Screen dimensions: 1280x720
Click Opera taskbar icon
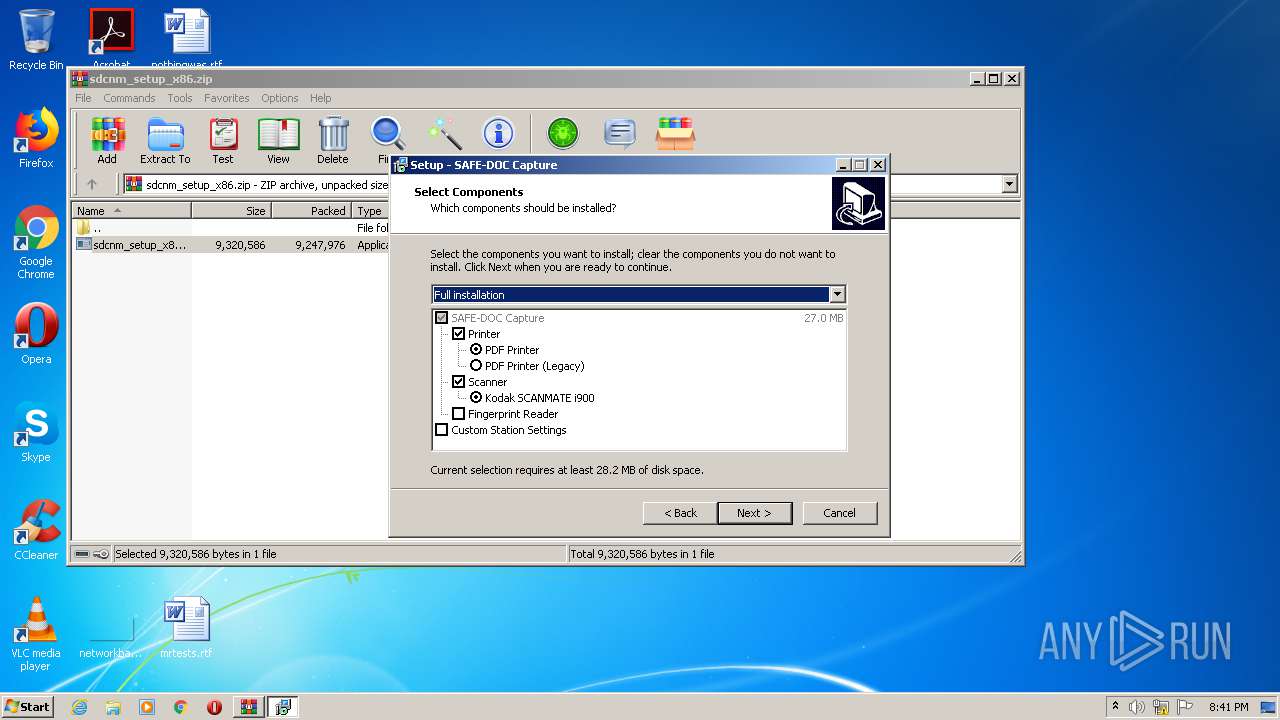pyautogui.click(x=214, y=707)
